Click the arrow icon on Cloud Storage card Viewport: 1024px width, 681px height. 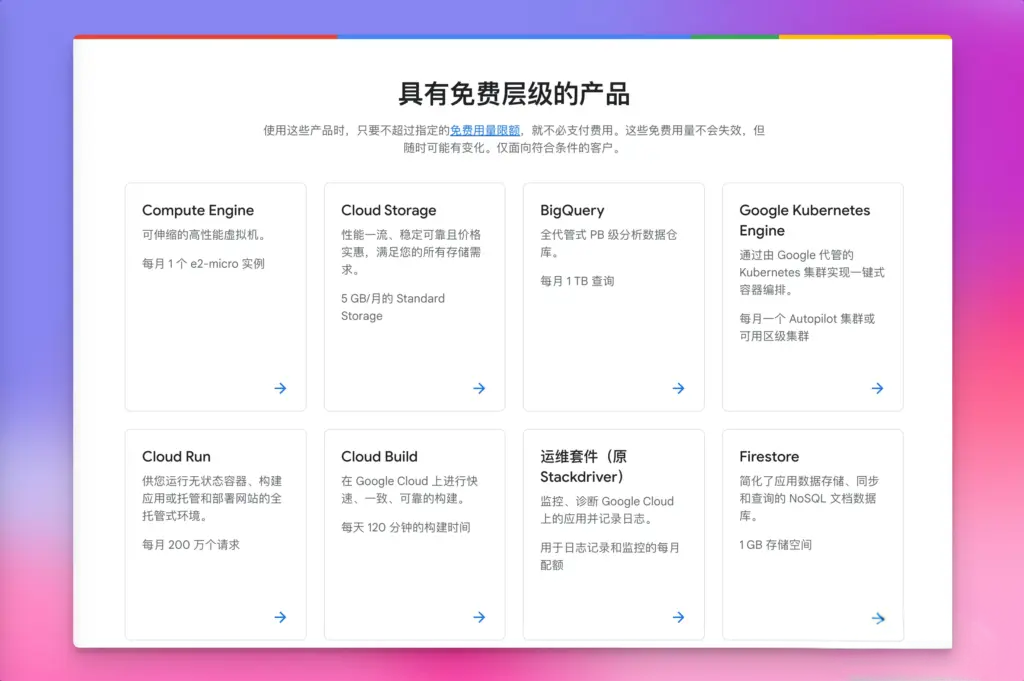click(x=479, y=388)
